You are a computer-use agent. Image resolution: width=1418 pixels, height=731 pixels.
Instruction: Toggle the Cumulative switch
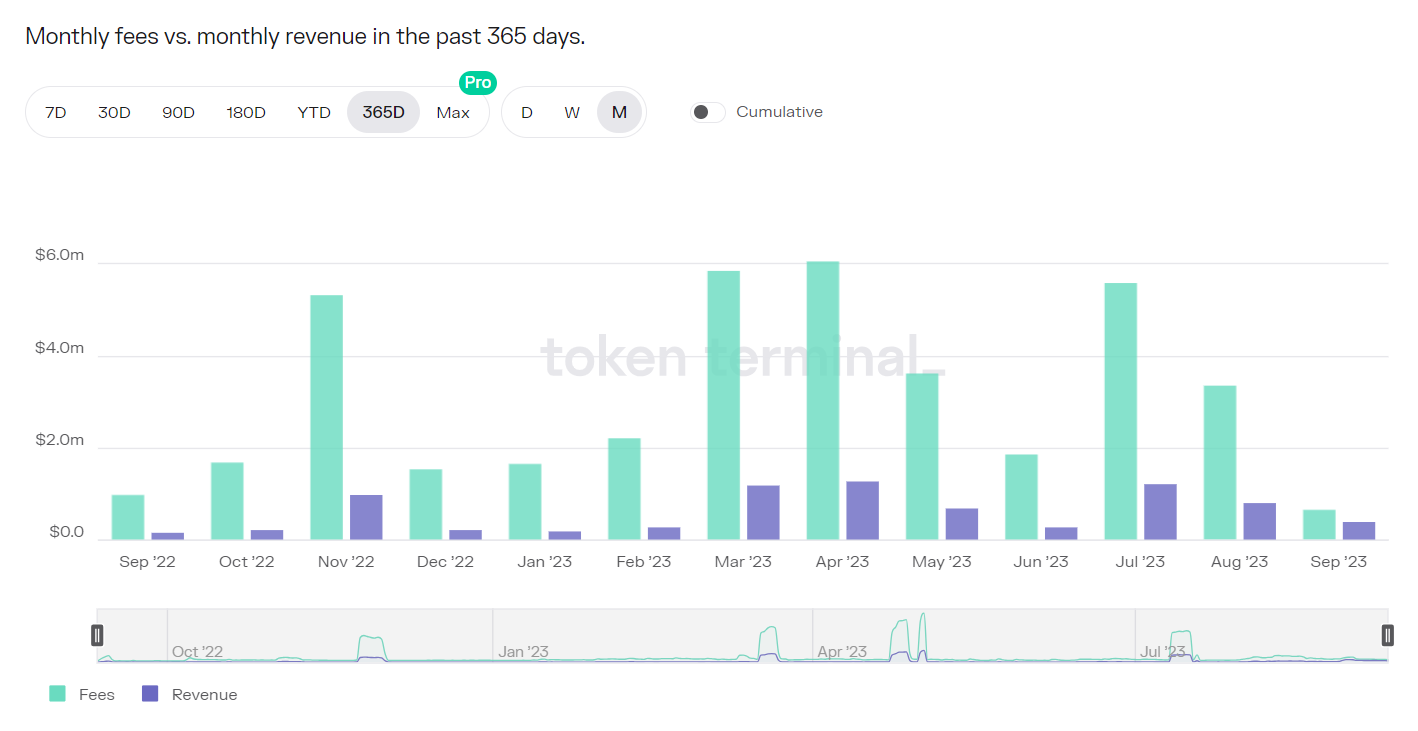[708, 112]
